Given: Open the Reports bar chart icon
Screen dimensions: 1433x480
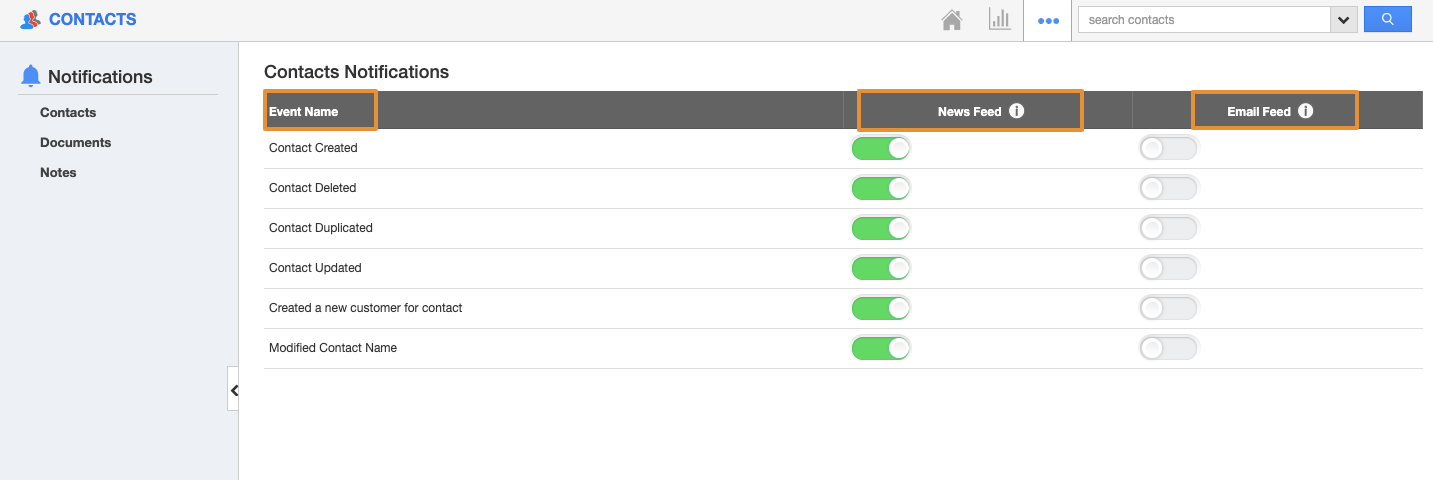Looking at the screenshot, I should pyautogui.click(x=999, y=20).
